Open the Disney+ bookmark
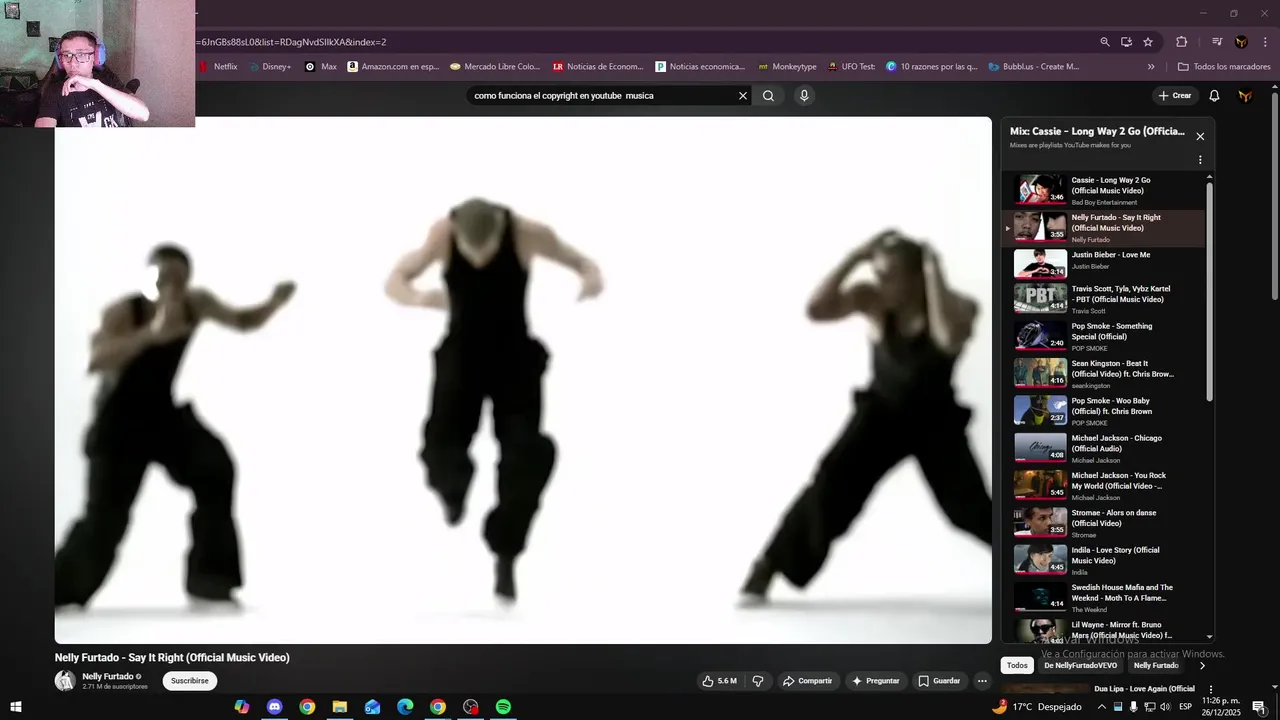1280x720 pixels. pyautogui.click(x=270, y=67)
